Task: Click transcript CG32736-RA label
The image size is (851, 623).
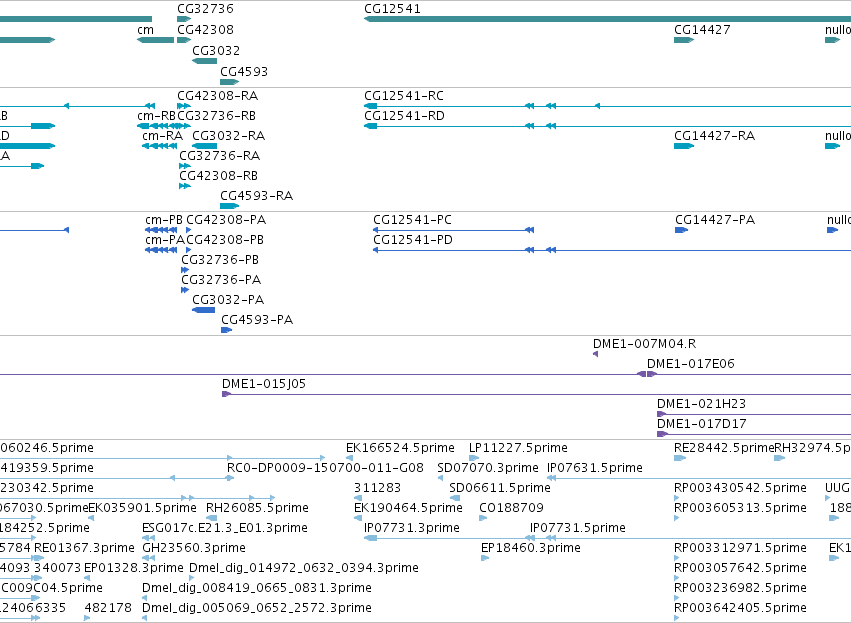Action: [x=219, y=156]
